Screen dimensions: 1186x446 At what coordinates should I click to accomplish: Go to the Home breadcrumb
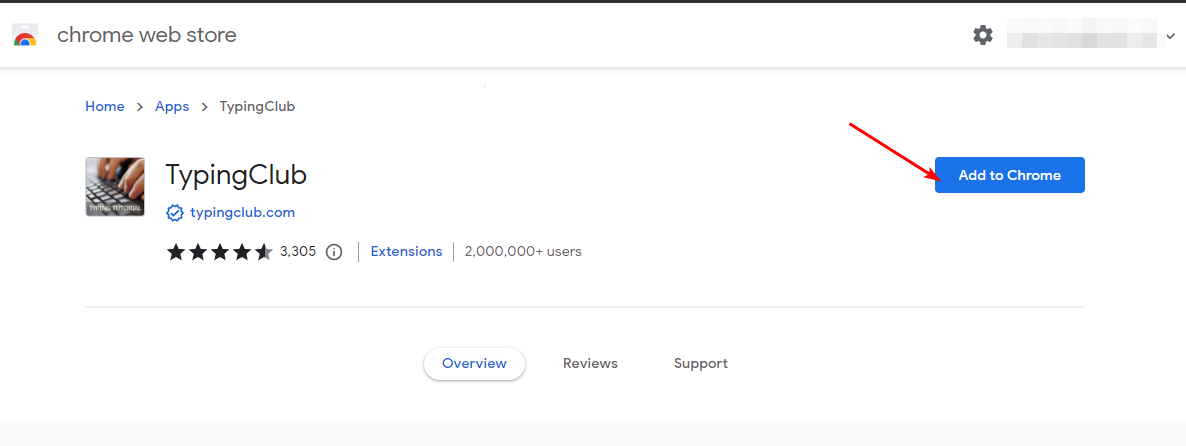pos(105,106)
